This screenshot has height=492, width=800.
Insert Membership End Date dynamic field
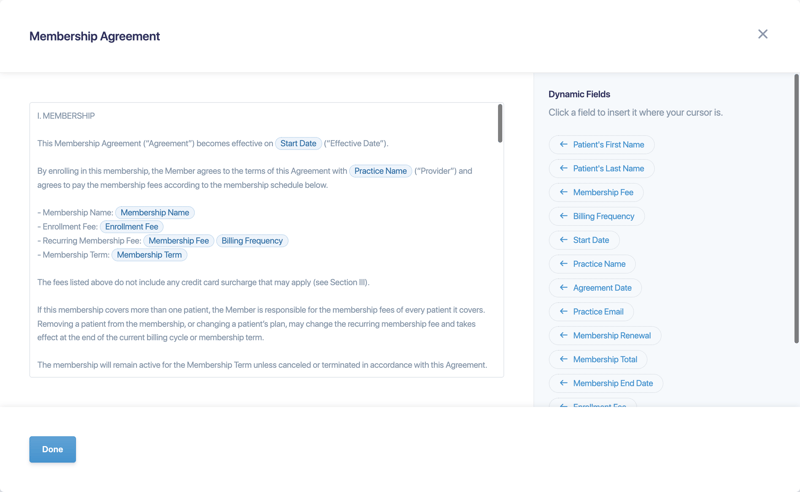pos(606,383)
